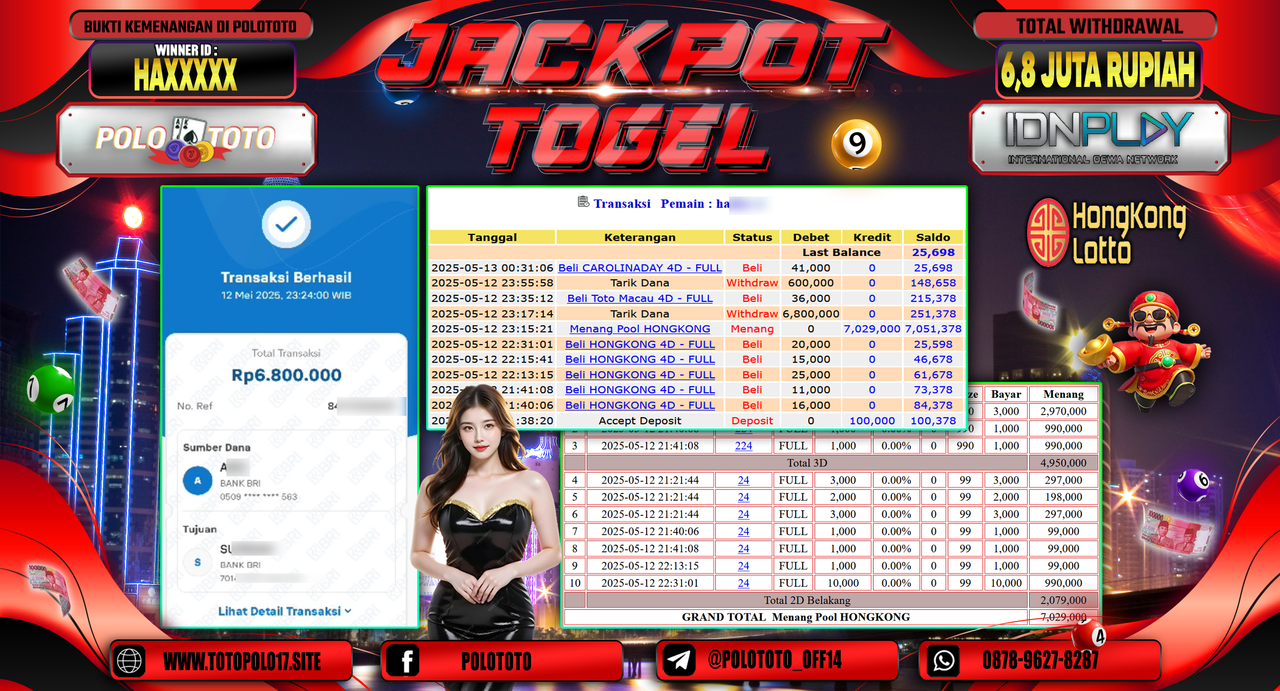Click the Total 2D Belakang row
1280x691 pixels.
[x=831, y=599]
